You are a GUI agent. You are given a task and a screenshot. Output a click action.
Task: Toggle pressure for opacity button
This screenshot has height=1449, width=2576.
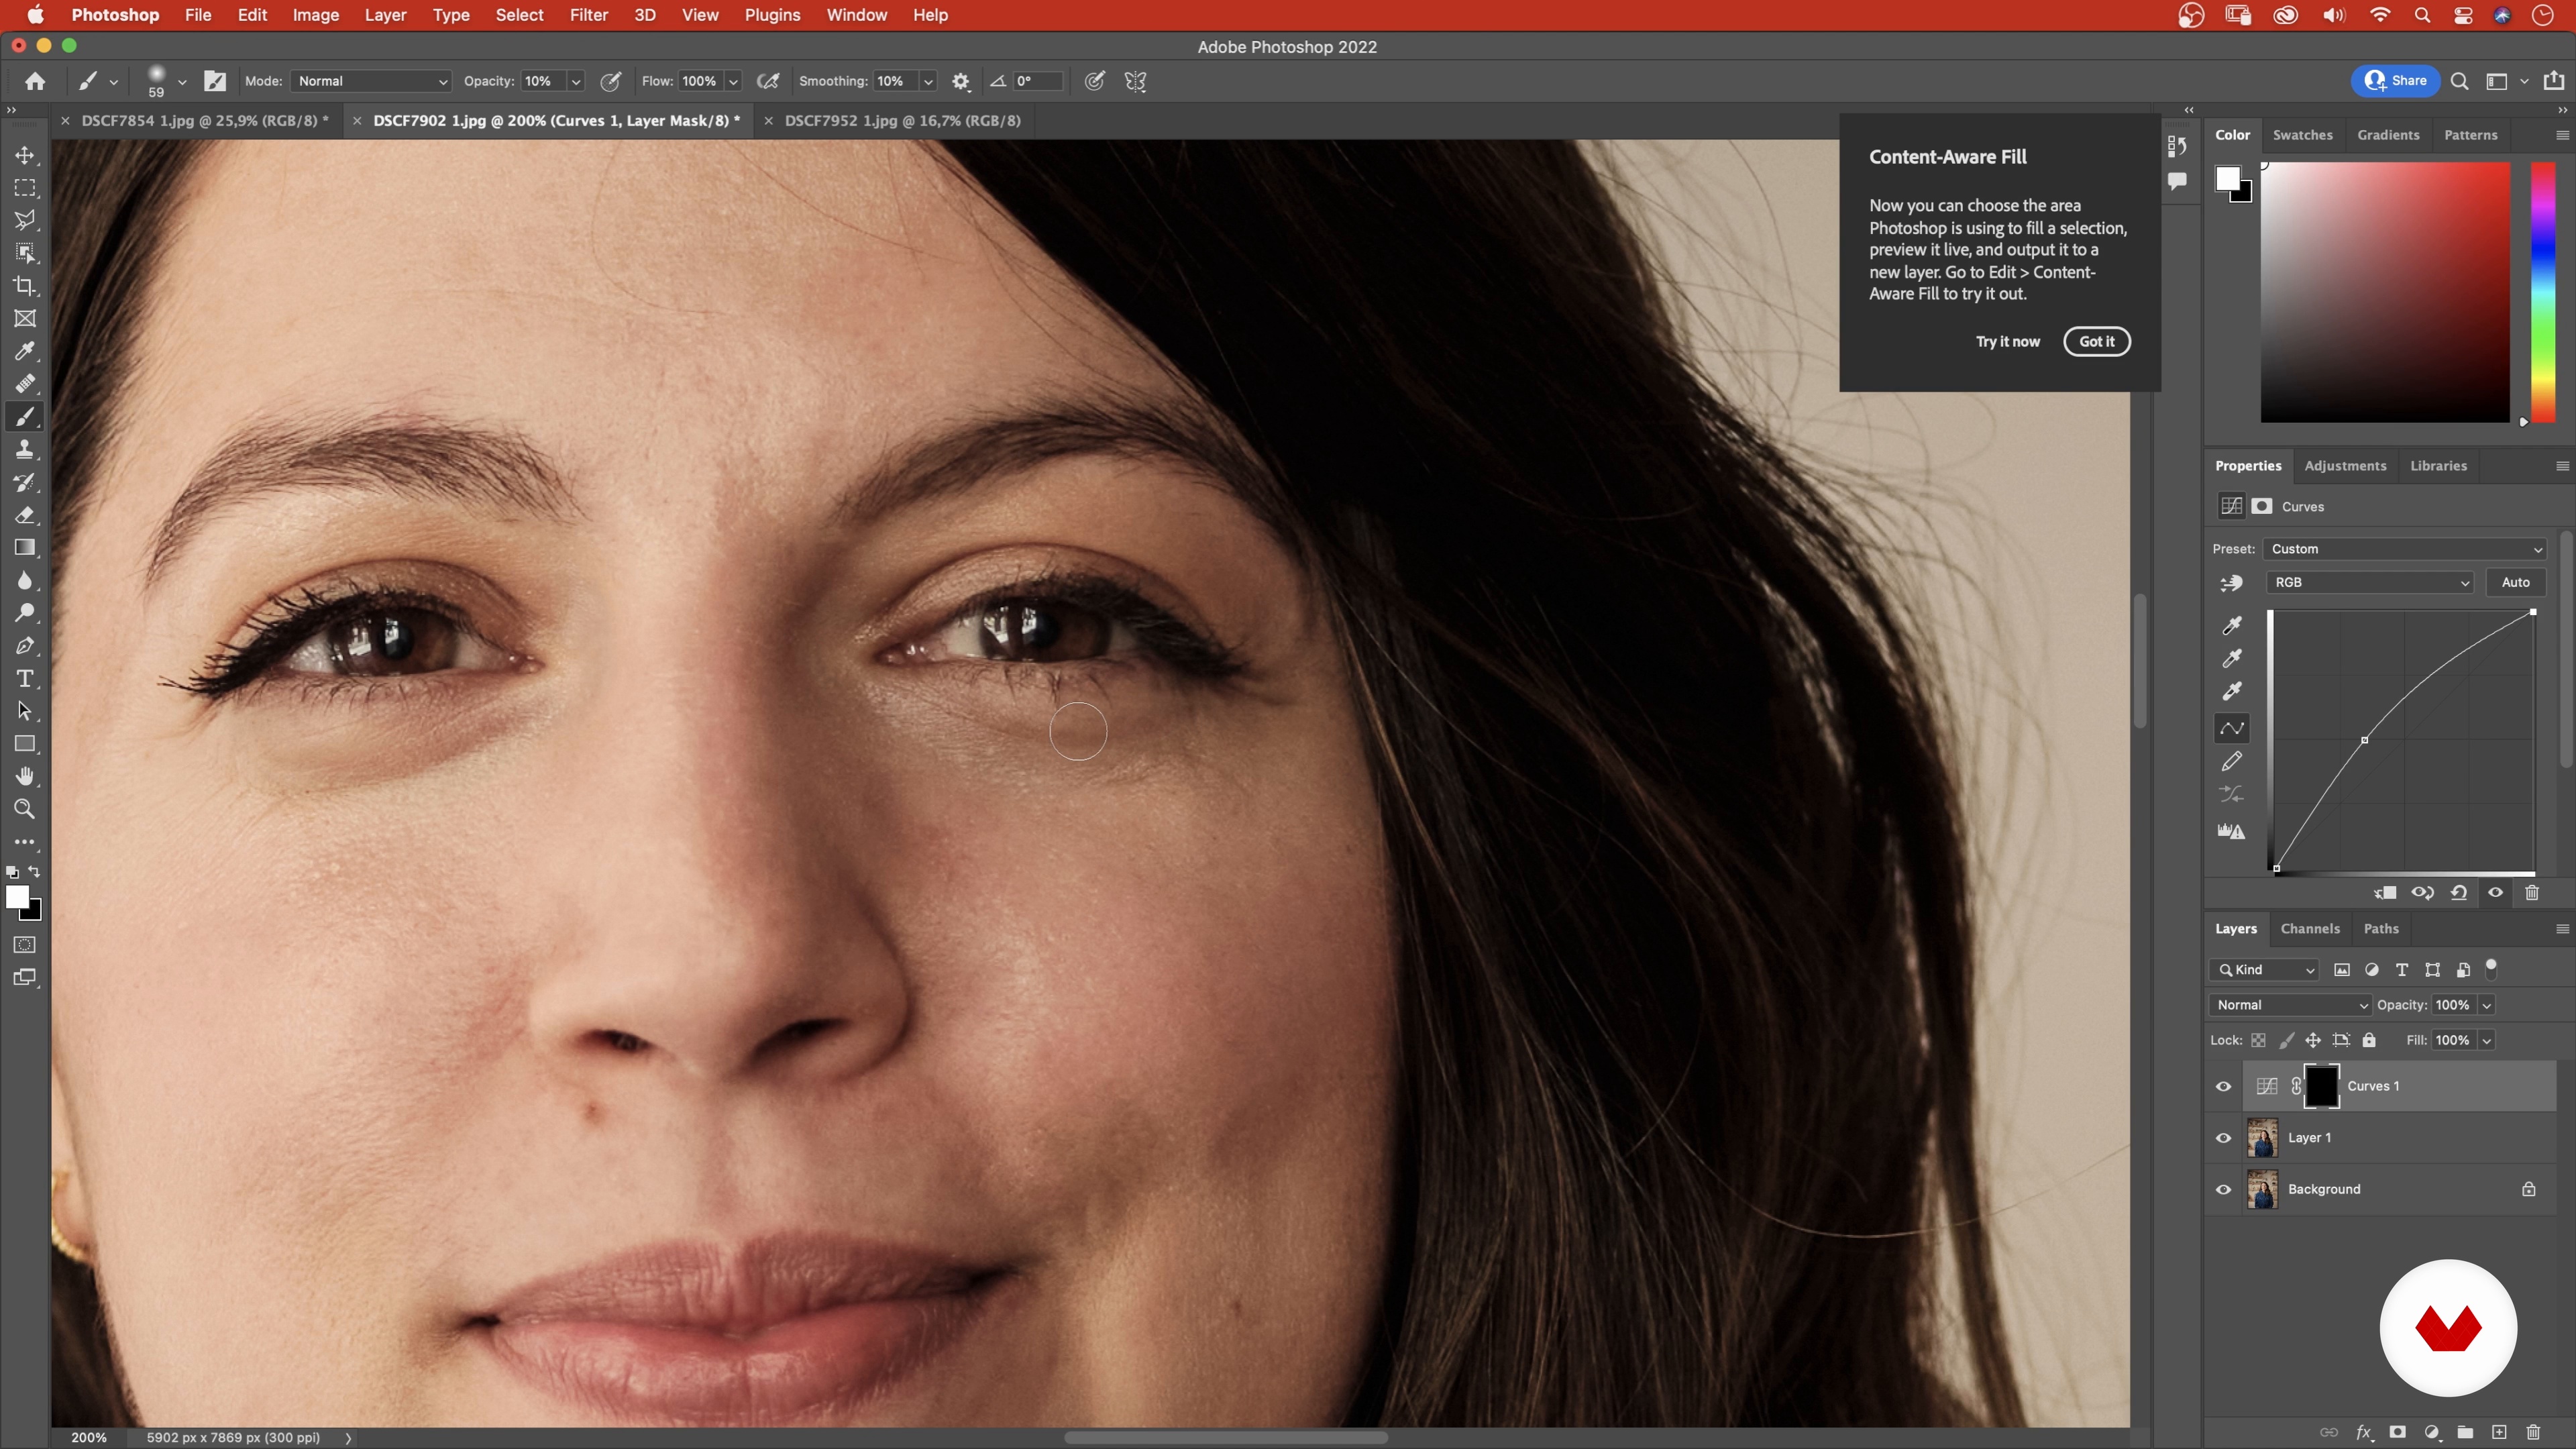[611, 81]
